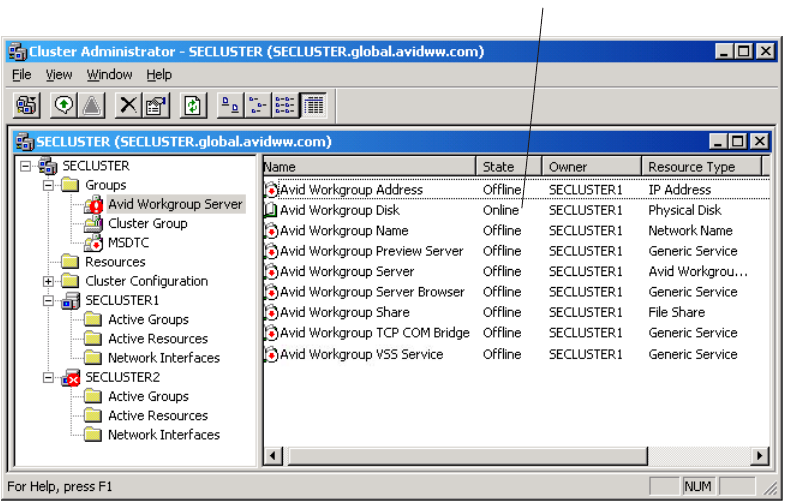Click the horizontal scrollbar left arrow

pyautogui.click(x=273, y=456)
